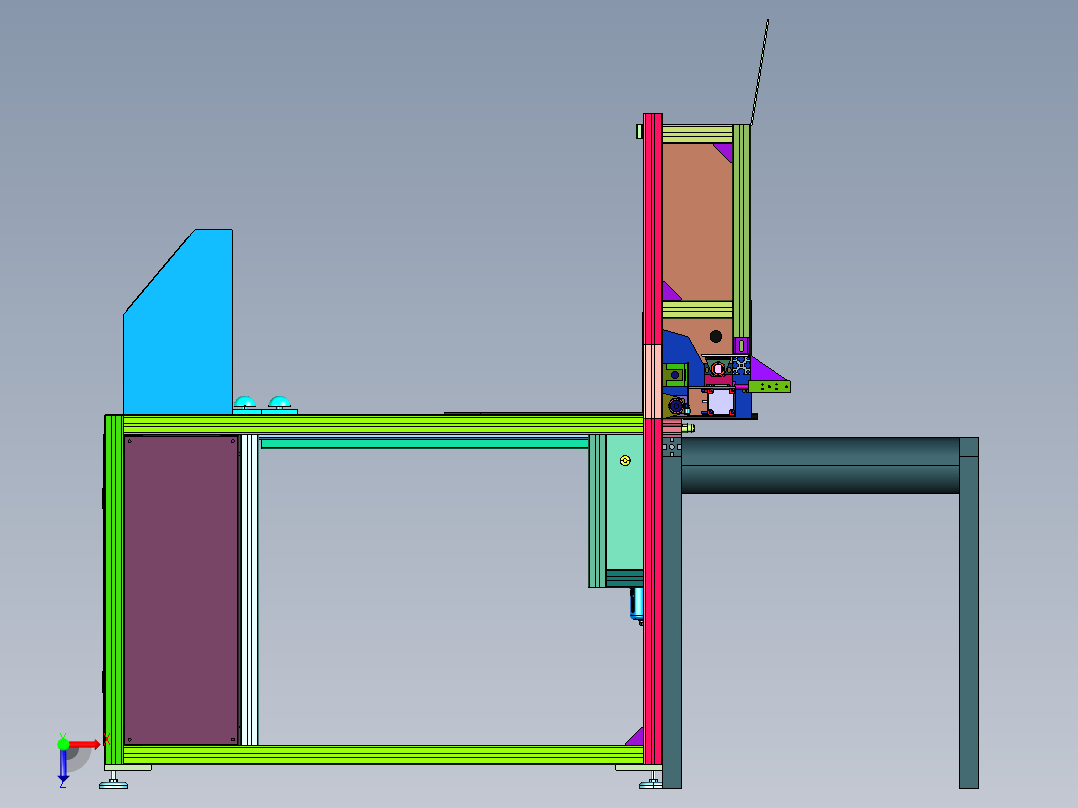The height and width of the screenshot is (808, 1078).
Task: Select the small blue cylinder below the green plate
Action: [x=637, y=604]
